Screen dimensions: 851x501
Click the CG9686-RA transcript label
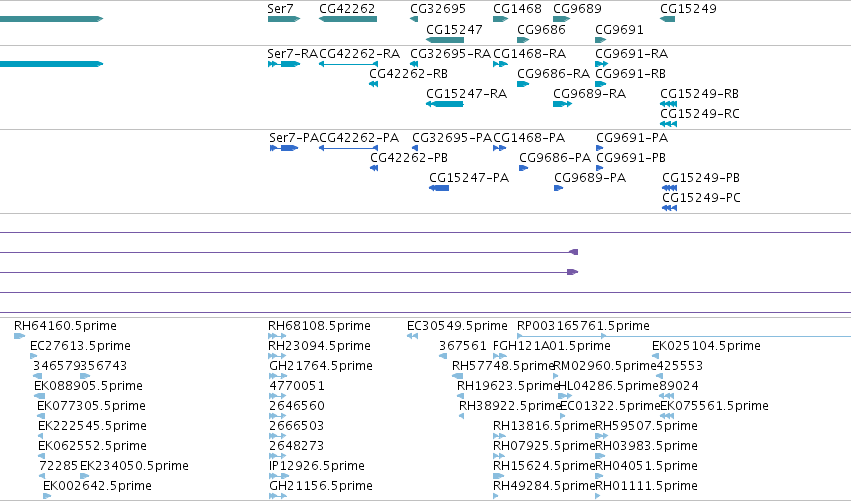[554, 74]
